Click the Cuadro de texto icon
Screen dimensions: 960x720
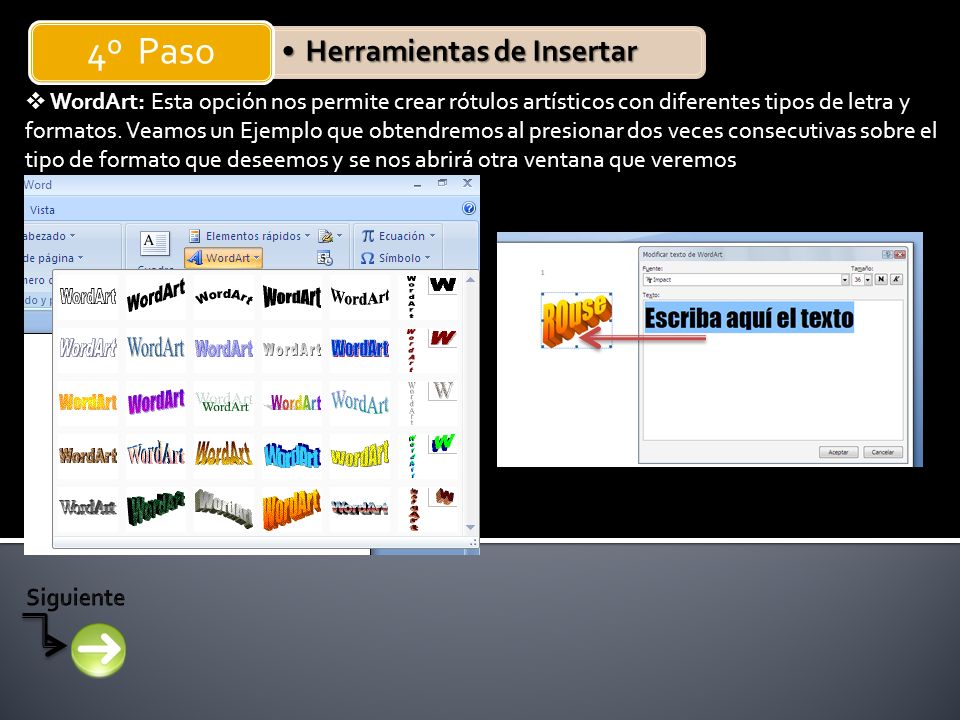point(154,244)
